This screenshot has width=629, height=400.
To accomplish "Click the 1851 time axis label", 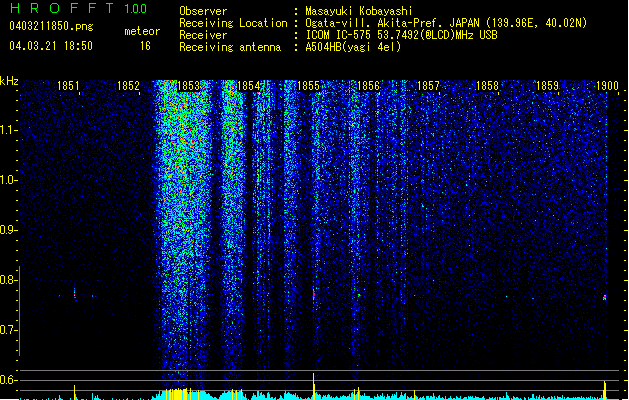I will 68,86.
